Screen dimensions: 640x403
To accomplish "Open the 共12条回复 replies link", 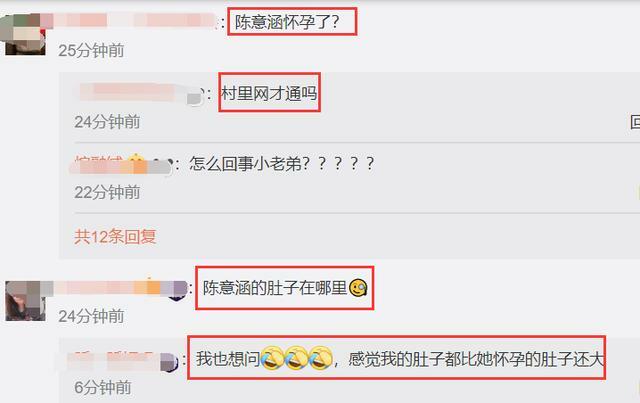I will point(115,236).
